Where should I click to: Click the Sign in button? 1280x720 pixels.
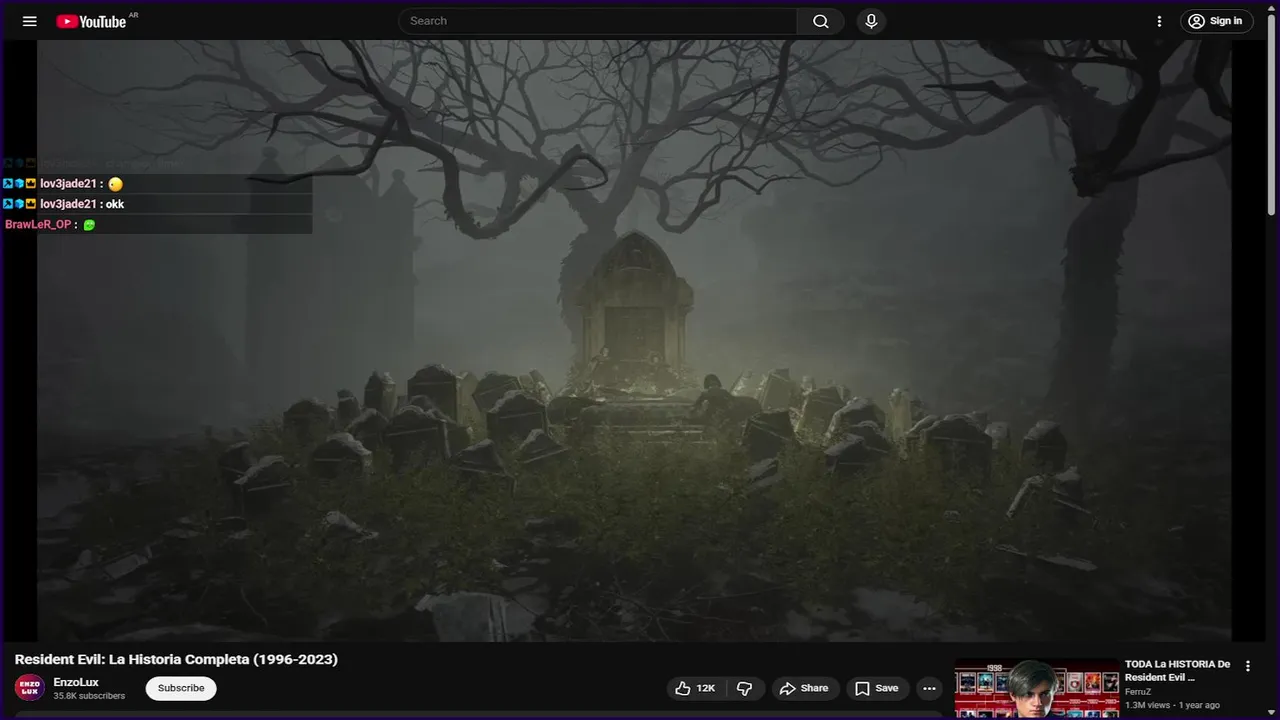1217,21
